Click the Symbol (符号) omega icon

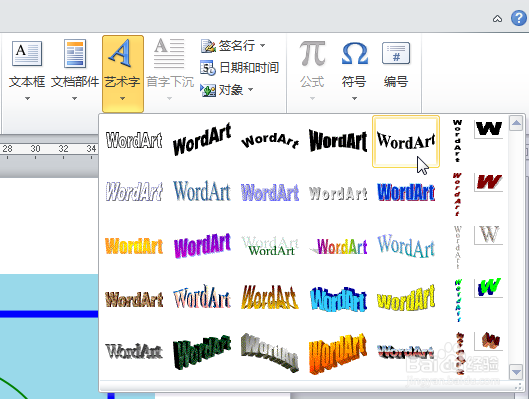point(354,53)
